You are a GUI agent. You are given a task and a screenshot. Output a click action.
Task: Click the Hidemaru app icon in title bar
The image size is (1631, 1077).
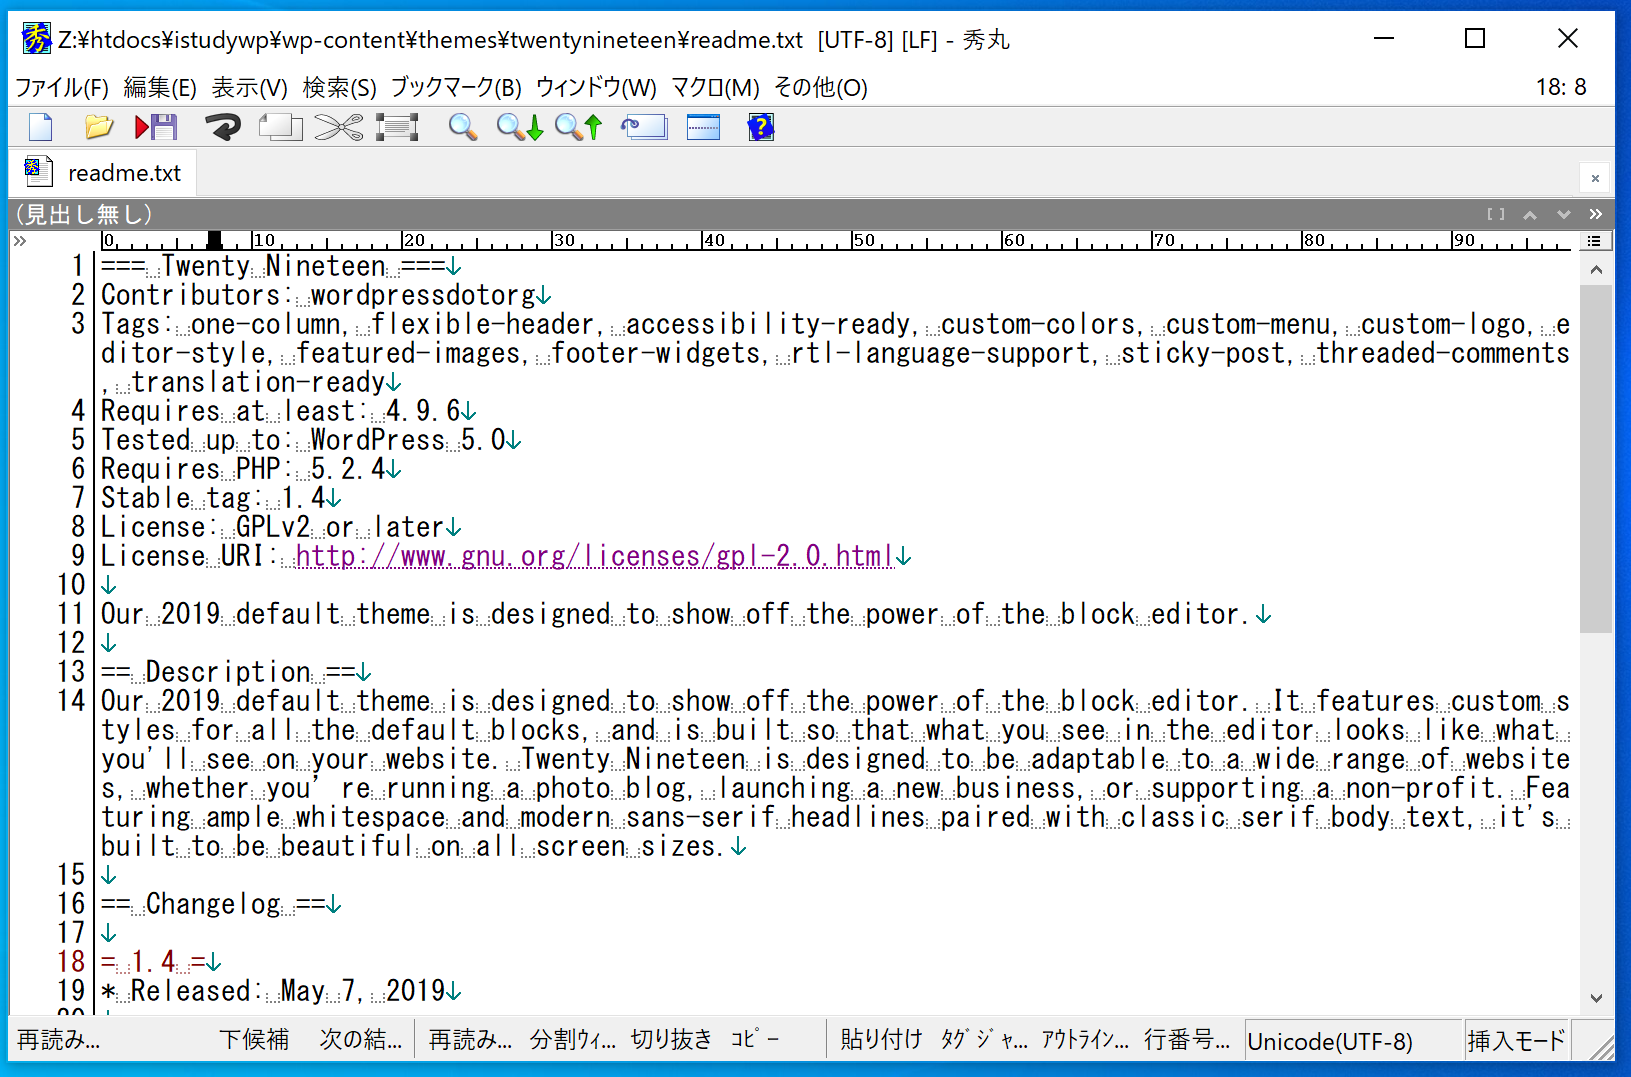pyautogui.click(x=36, y=39)
